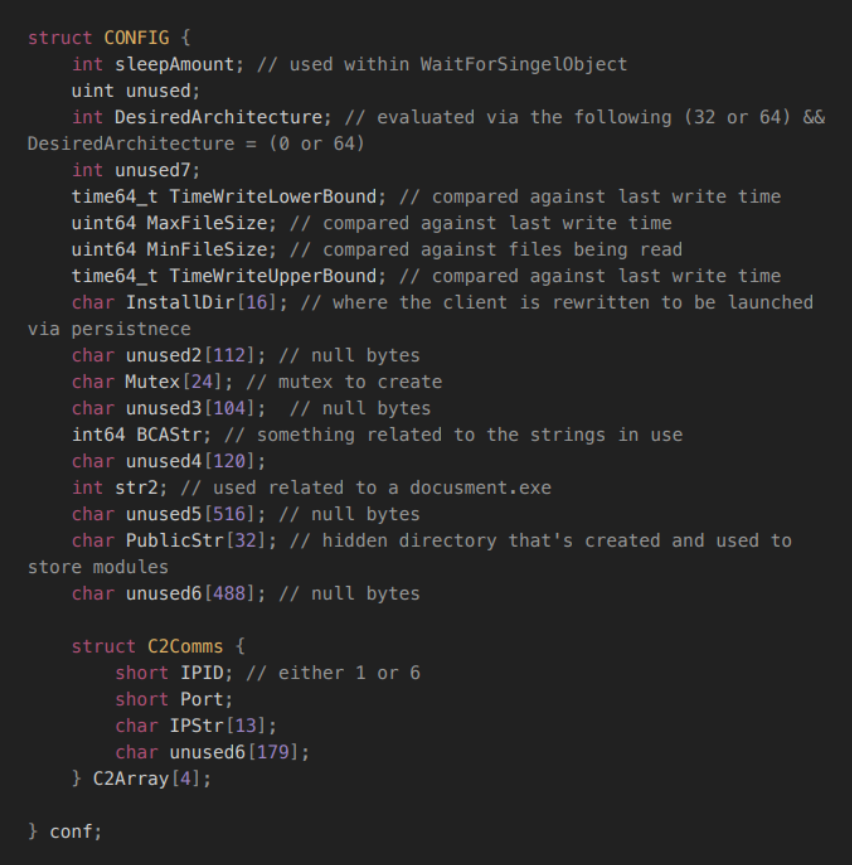
Task: Click the WaitForSingelObject comment text
Action: 523,64
